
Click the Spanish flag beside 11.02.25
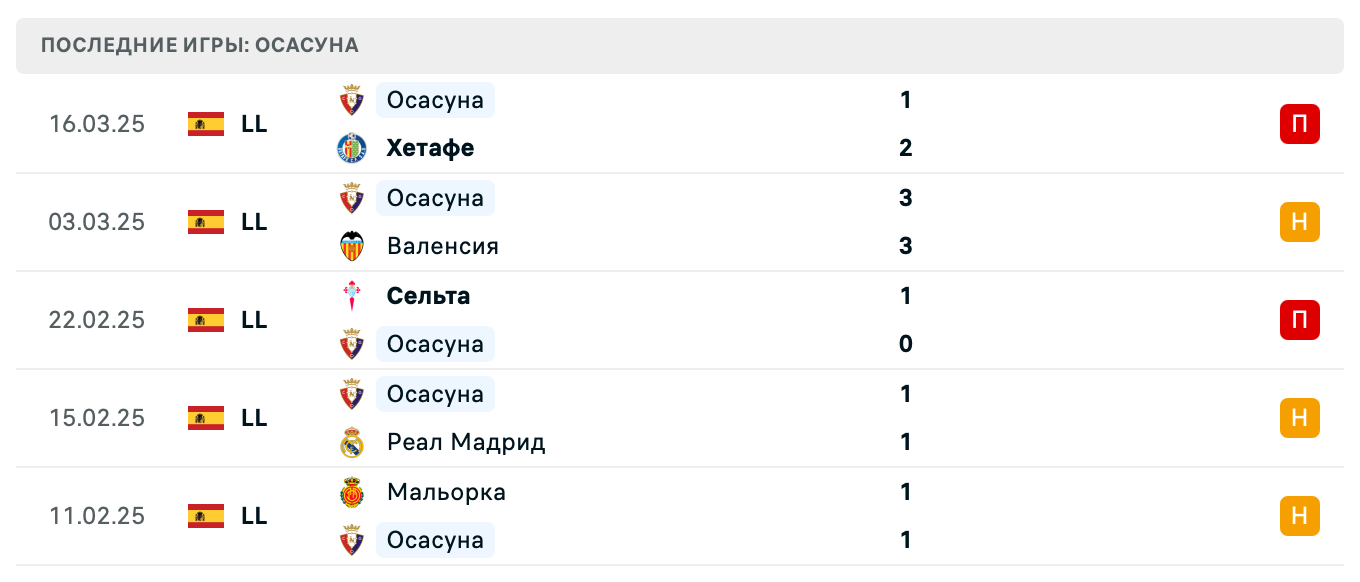(204, 516)
